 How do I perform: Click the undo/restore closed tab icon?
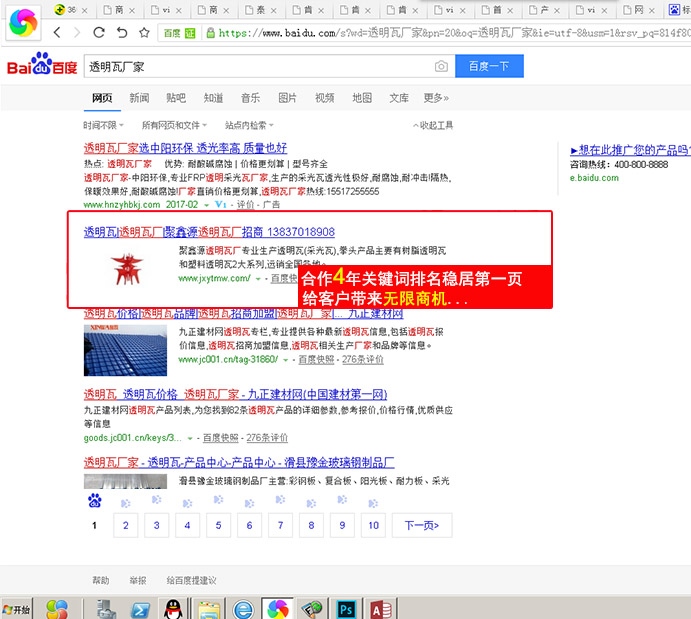coord(122,32)
